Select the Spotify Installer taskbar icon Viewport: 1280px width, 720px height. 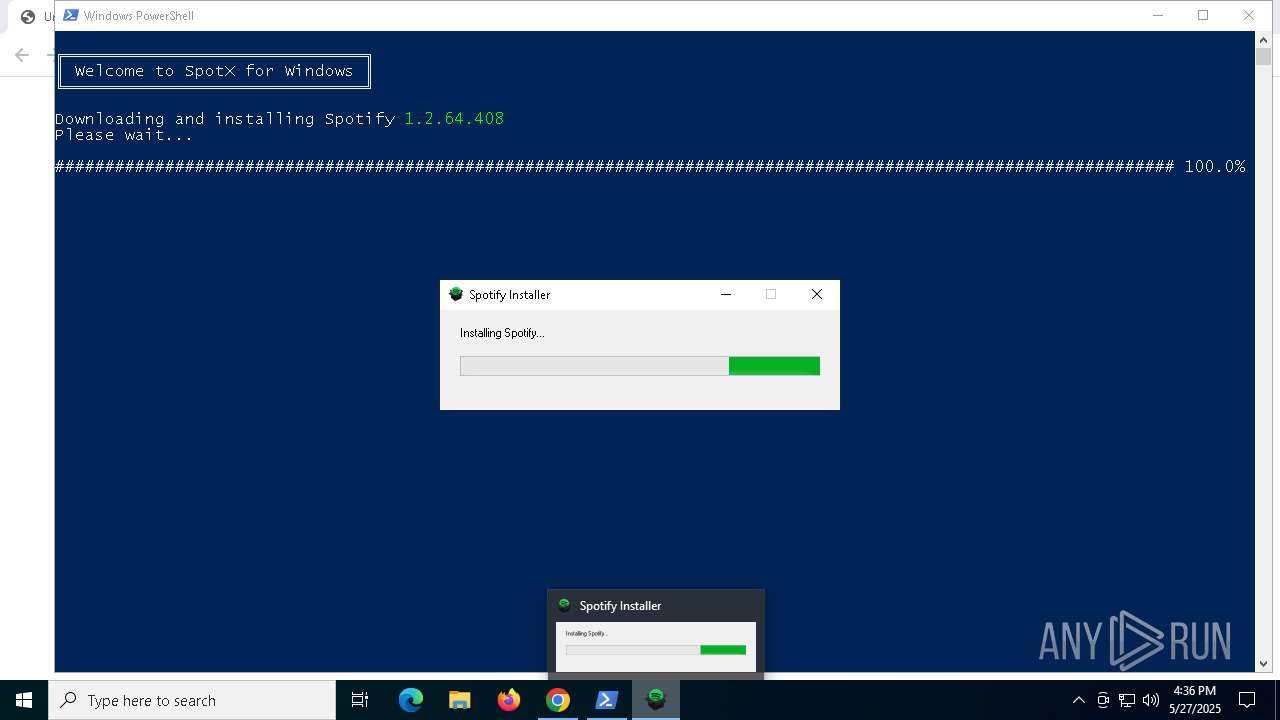(656, 700)
